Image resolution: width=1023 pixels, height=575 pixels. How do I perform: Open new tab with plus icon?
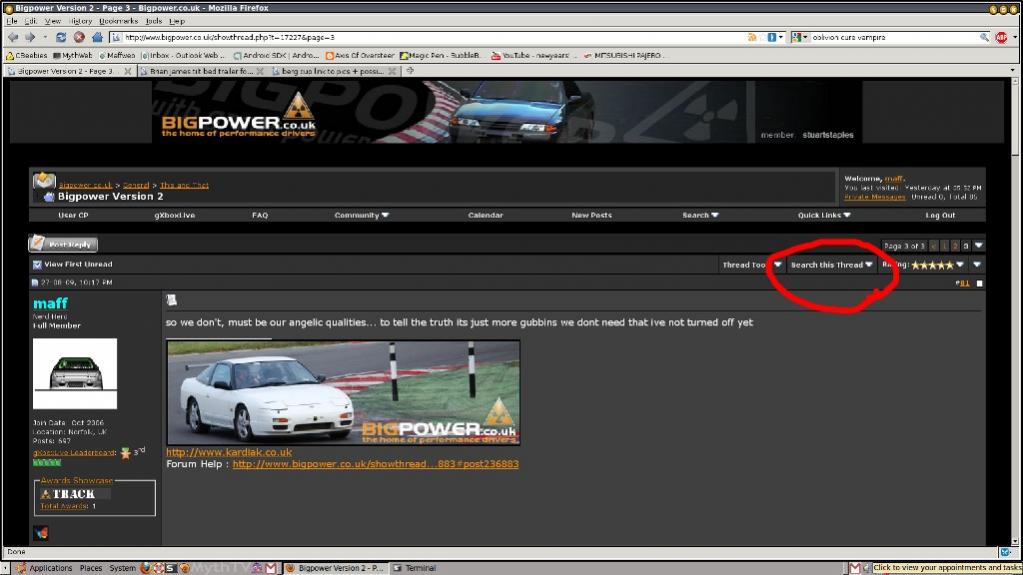coord(410,71)
